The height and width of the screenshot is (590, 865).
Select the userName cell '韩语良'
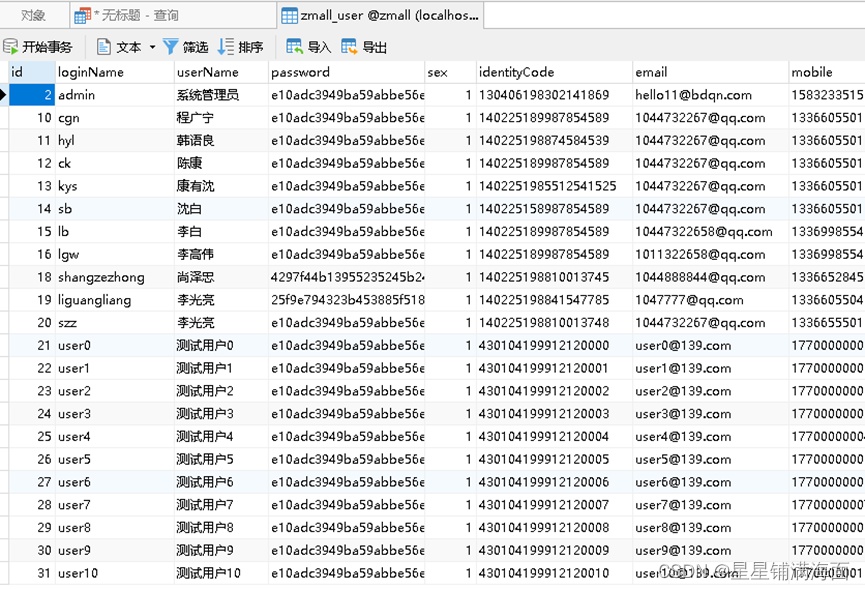(x=221, y=141)
